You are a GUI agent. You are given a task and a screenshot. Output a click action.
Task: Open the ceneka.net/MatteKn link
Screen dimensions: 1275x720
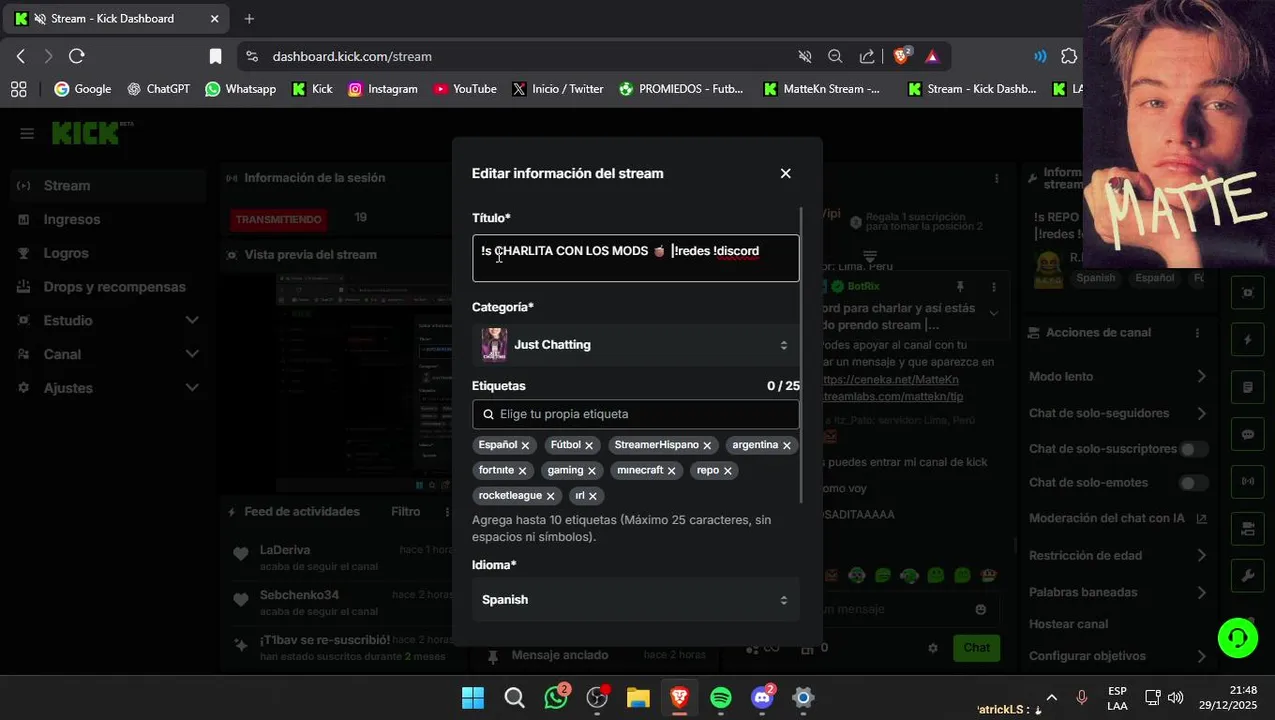point(891,379)
